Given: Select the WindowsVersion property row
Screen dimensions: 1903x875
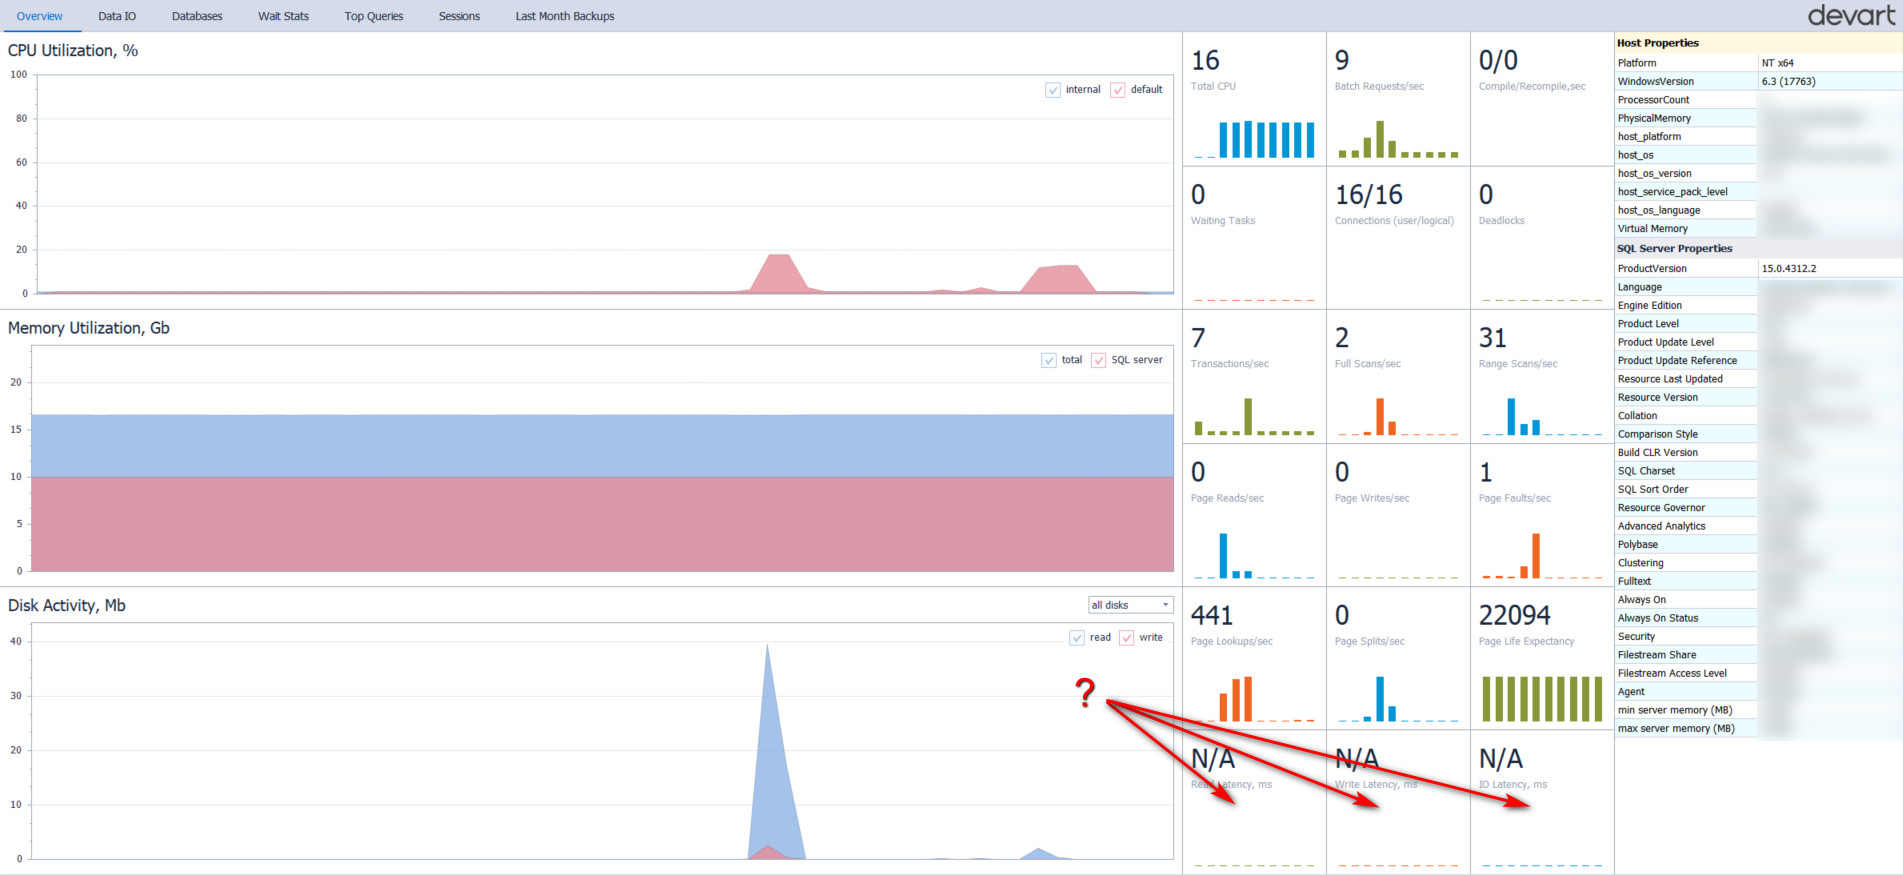Looking at the screenshot, I should point(1758,82).
